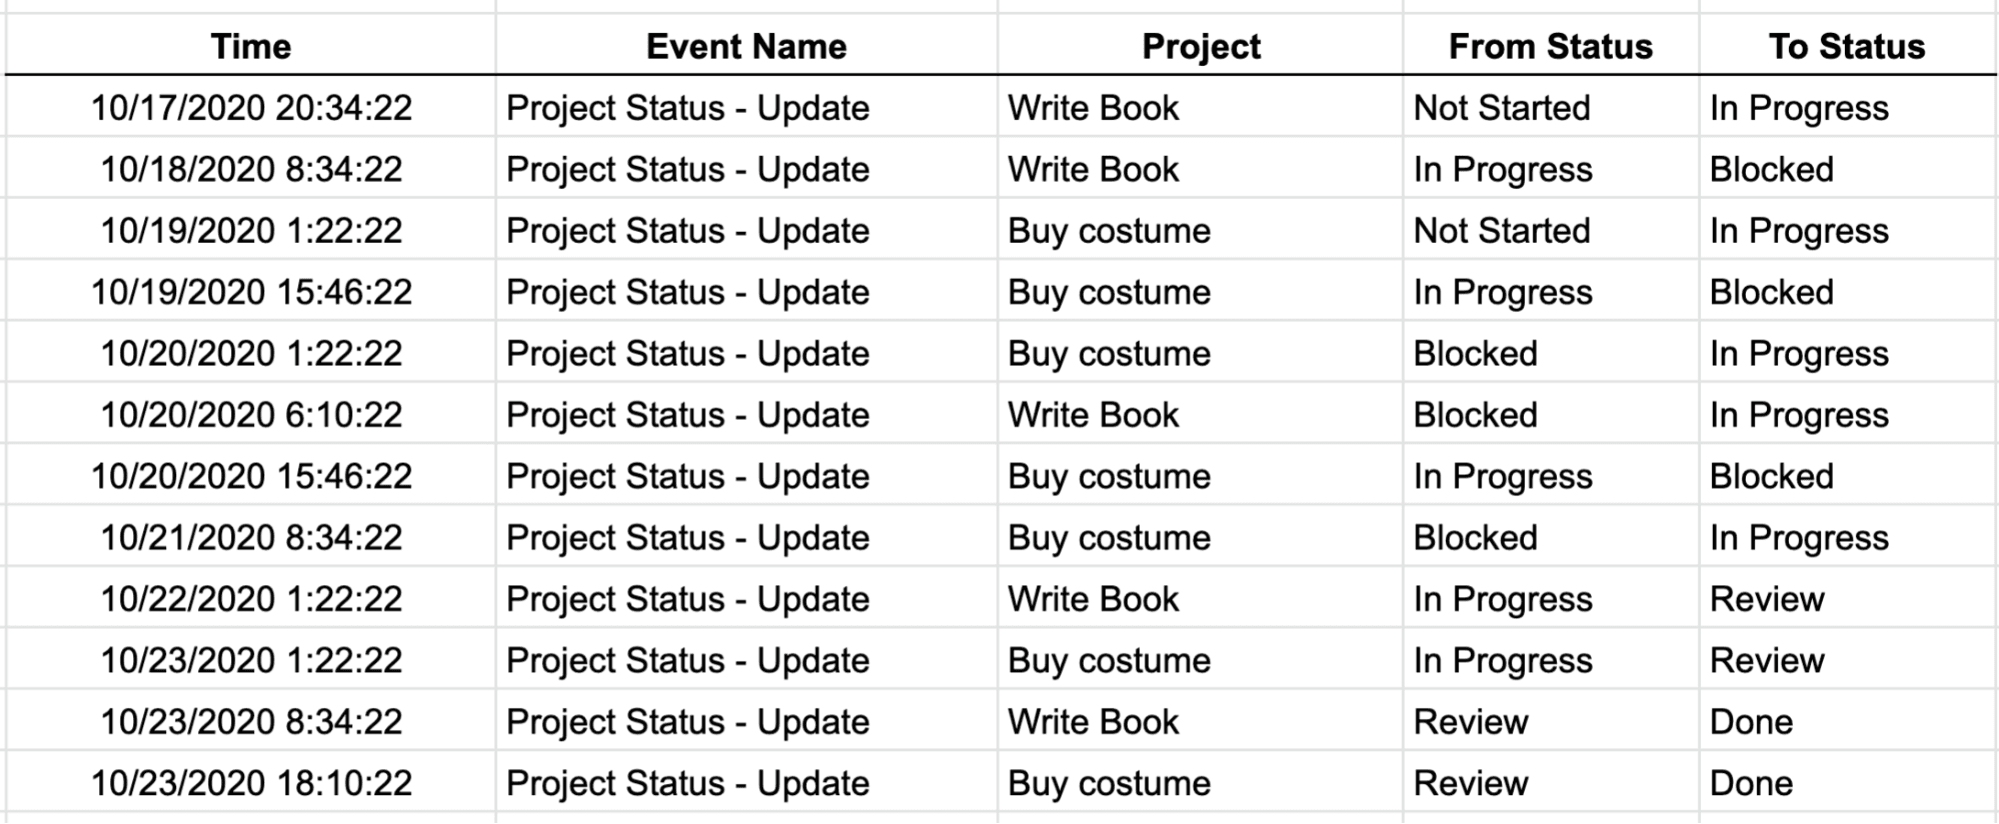
Task: Click Write Book in the first row
Action: 1093,108
